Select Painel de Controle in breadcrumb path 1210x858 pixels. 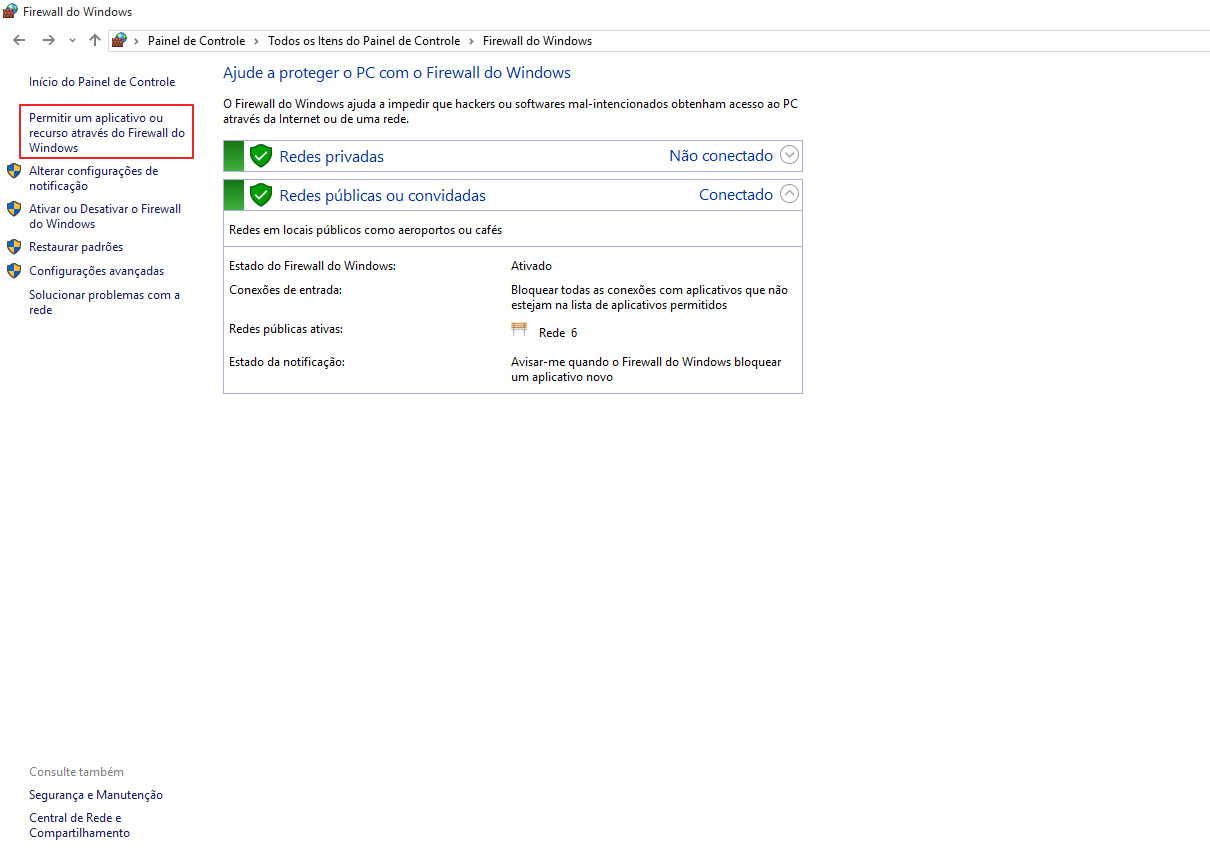[196, 41]
